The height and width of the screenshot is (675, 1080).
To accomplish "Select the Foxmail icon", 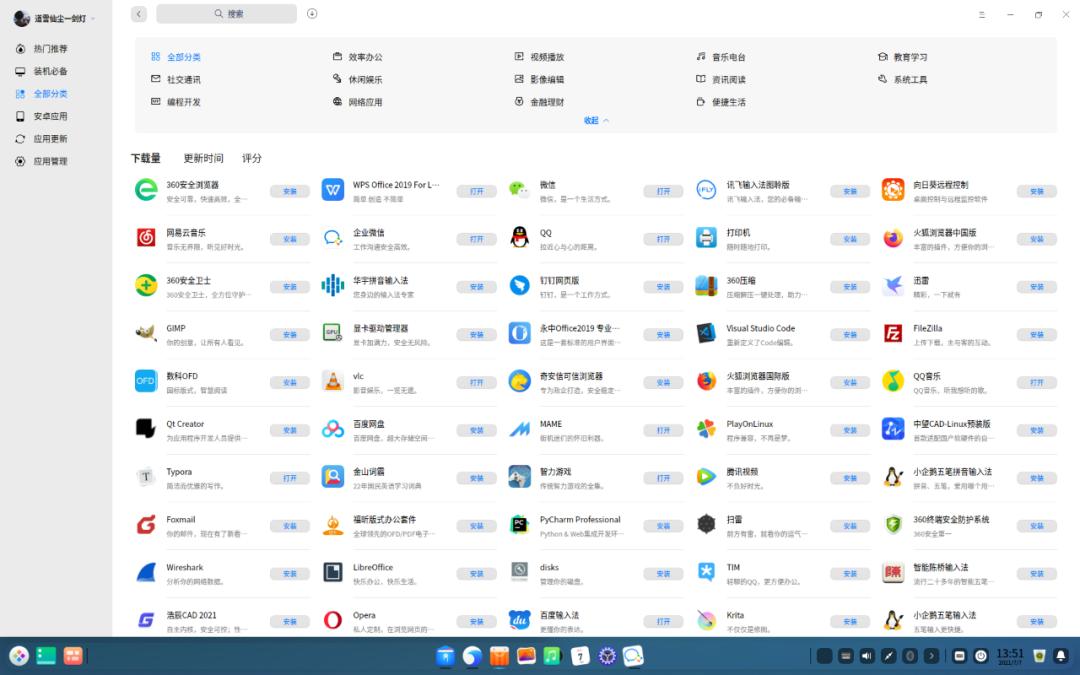I will [145, 525].
